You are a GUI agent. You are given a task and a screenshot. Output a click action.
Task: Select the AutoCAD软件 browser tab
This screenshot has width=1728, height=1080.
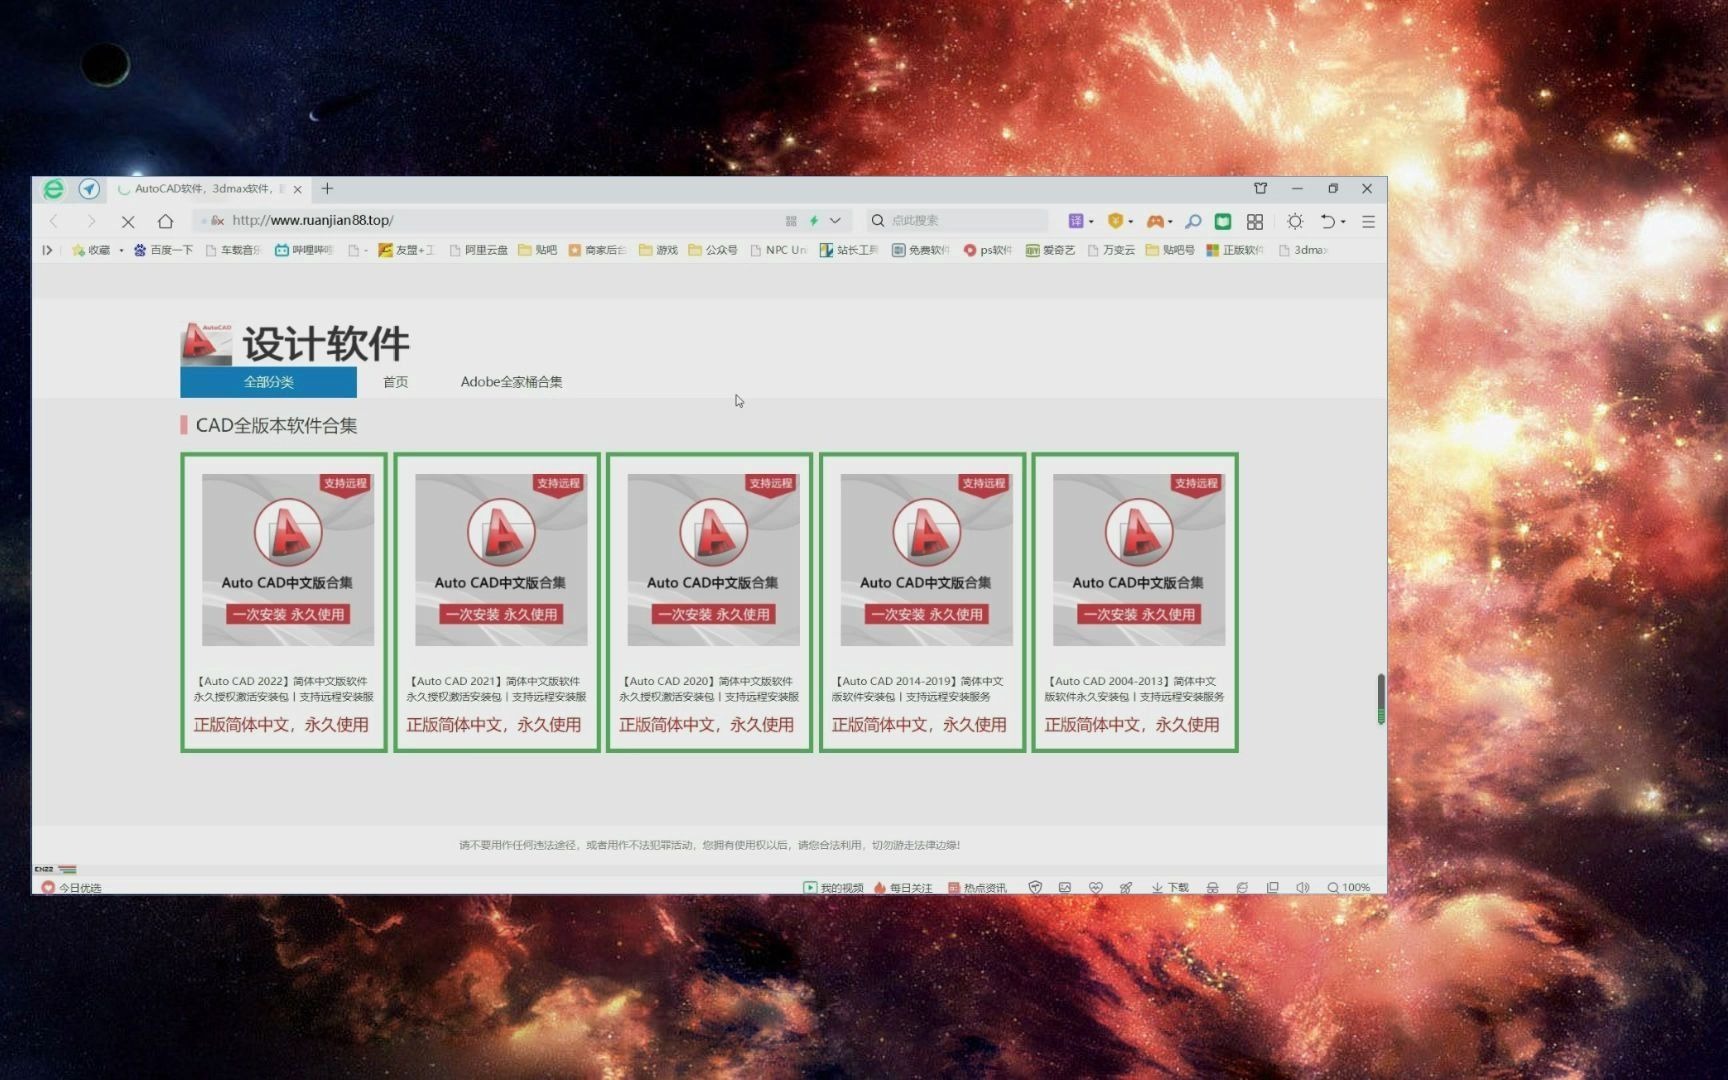click(x=200, y=188)
